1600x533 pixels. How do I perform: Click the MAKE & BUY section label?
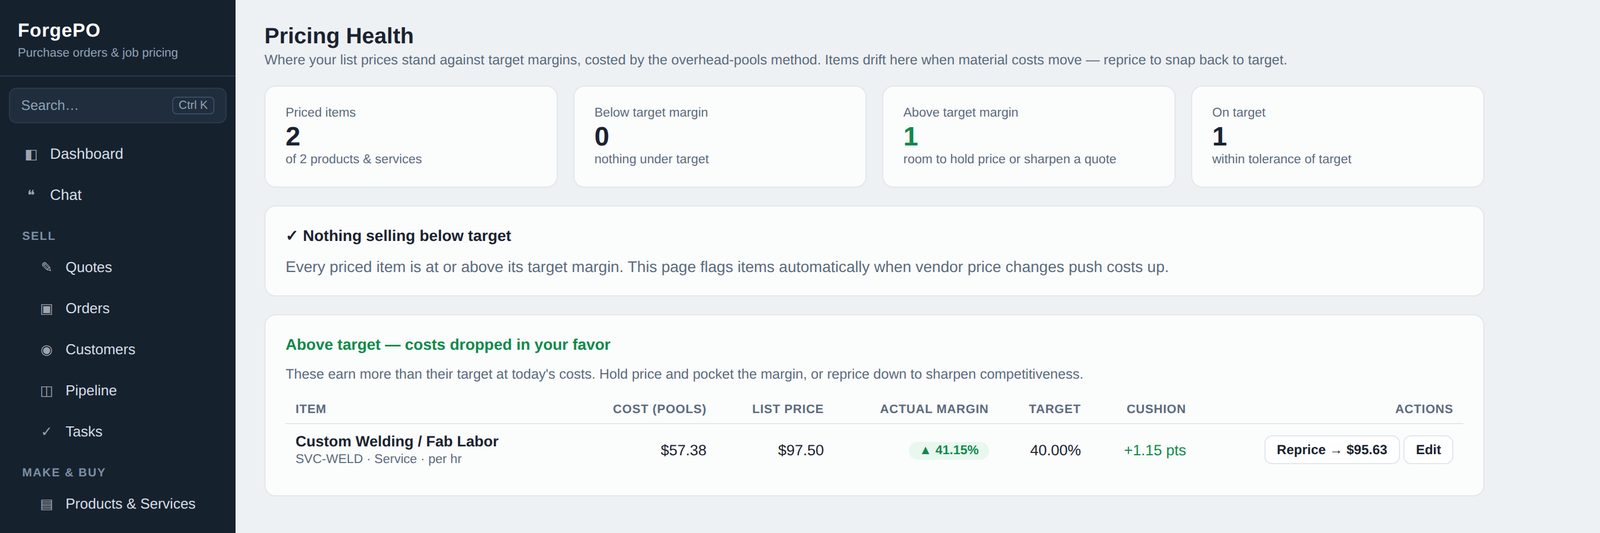tap(64, 472)
